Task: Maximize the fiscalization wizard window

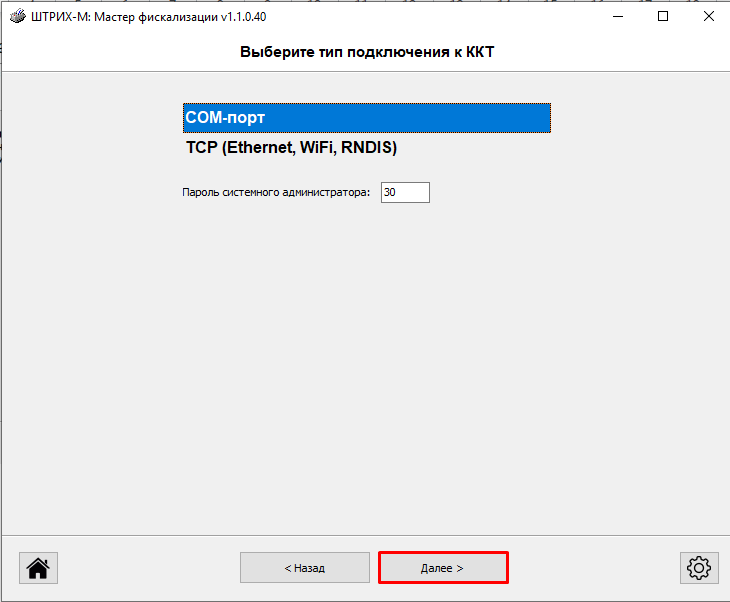Action: (662, 17)
